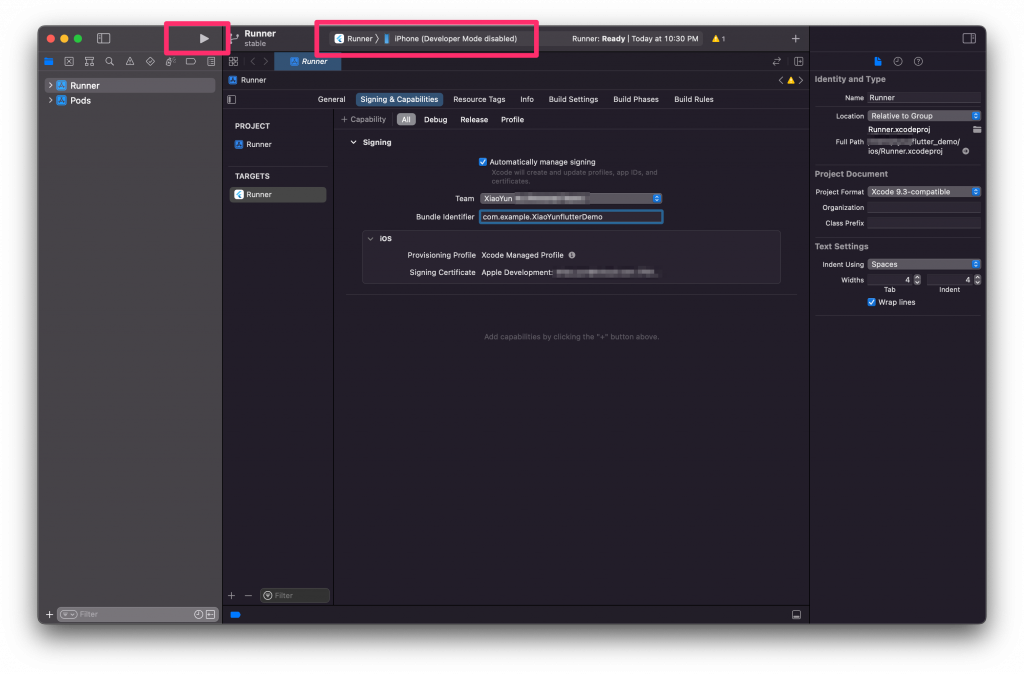Open the Team dropdown
The height and width of the screenshot is (674, 1024).
click(571, 199)
